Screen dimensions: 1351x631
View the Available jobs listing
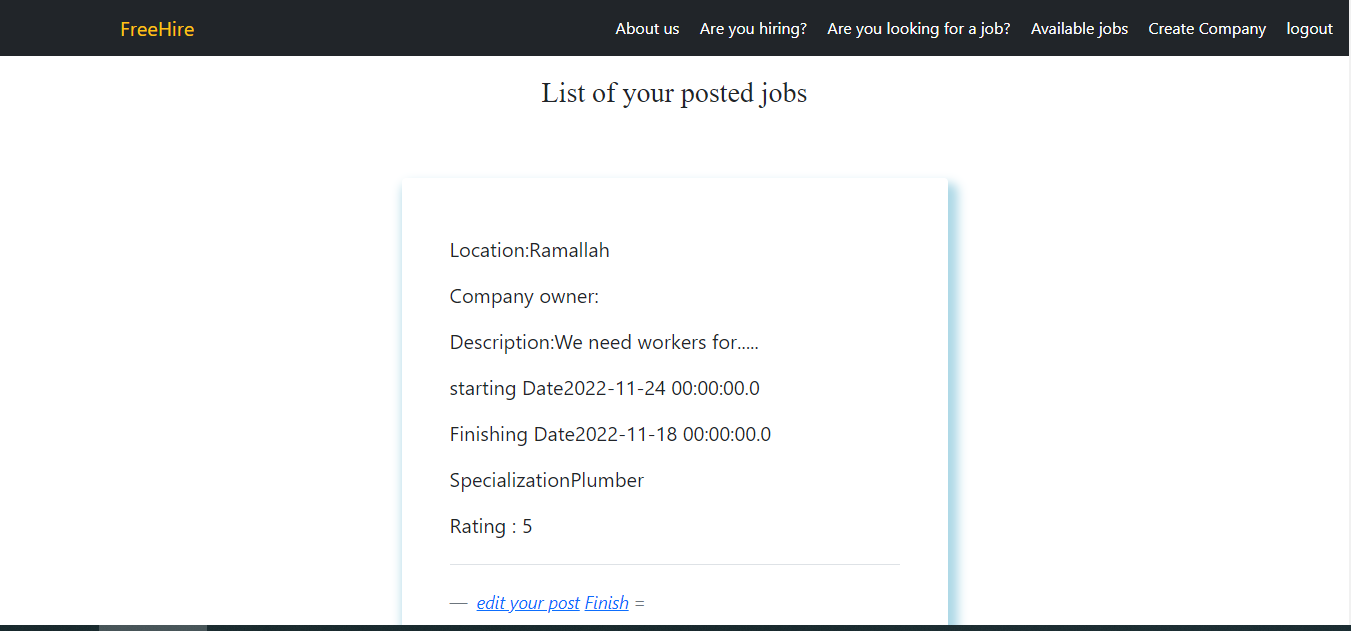click(x=1079, y=28)
